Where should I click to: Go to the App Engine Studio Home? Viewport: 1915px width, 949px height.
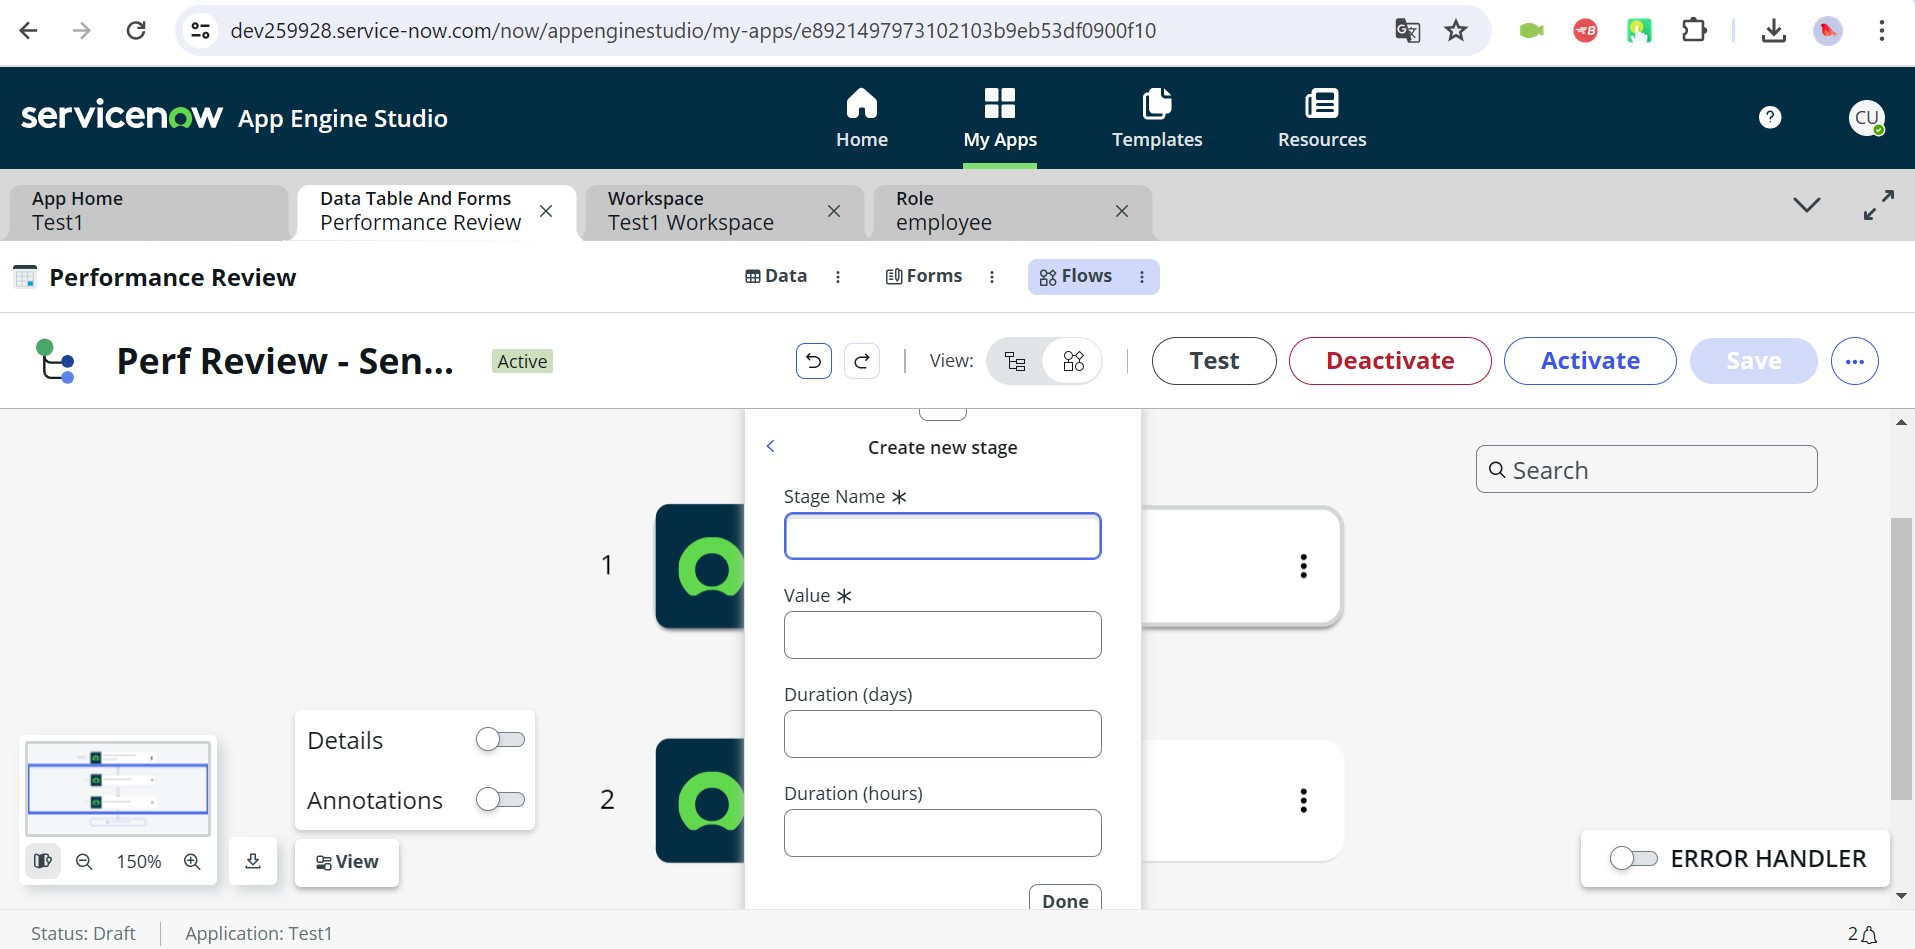[x=861, y=118]
